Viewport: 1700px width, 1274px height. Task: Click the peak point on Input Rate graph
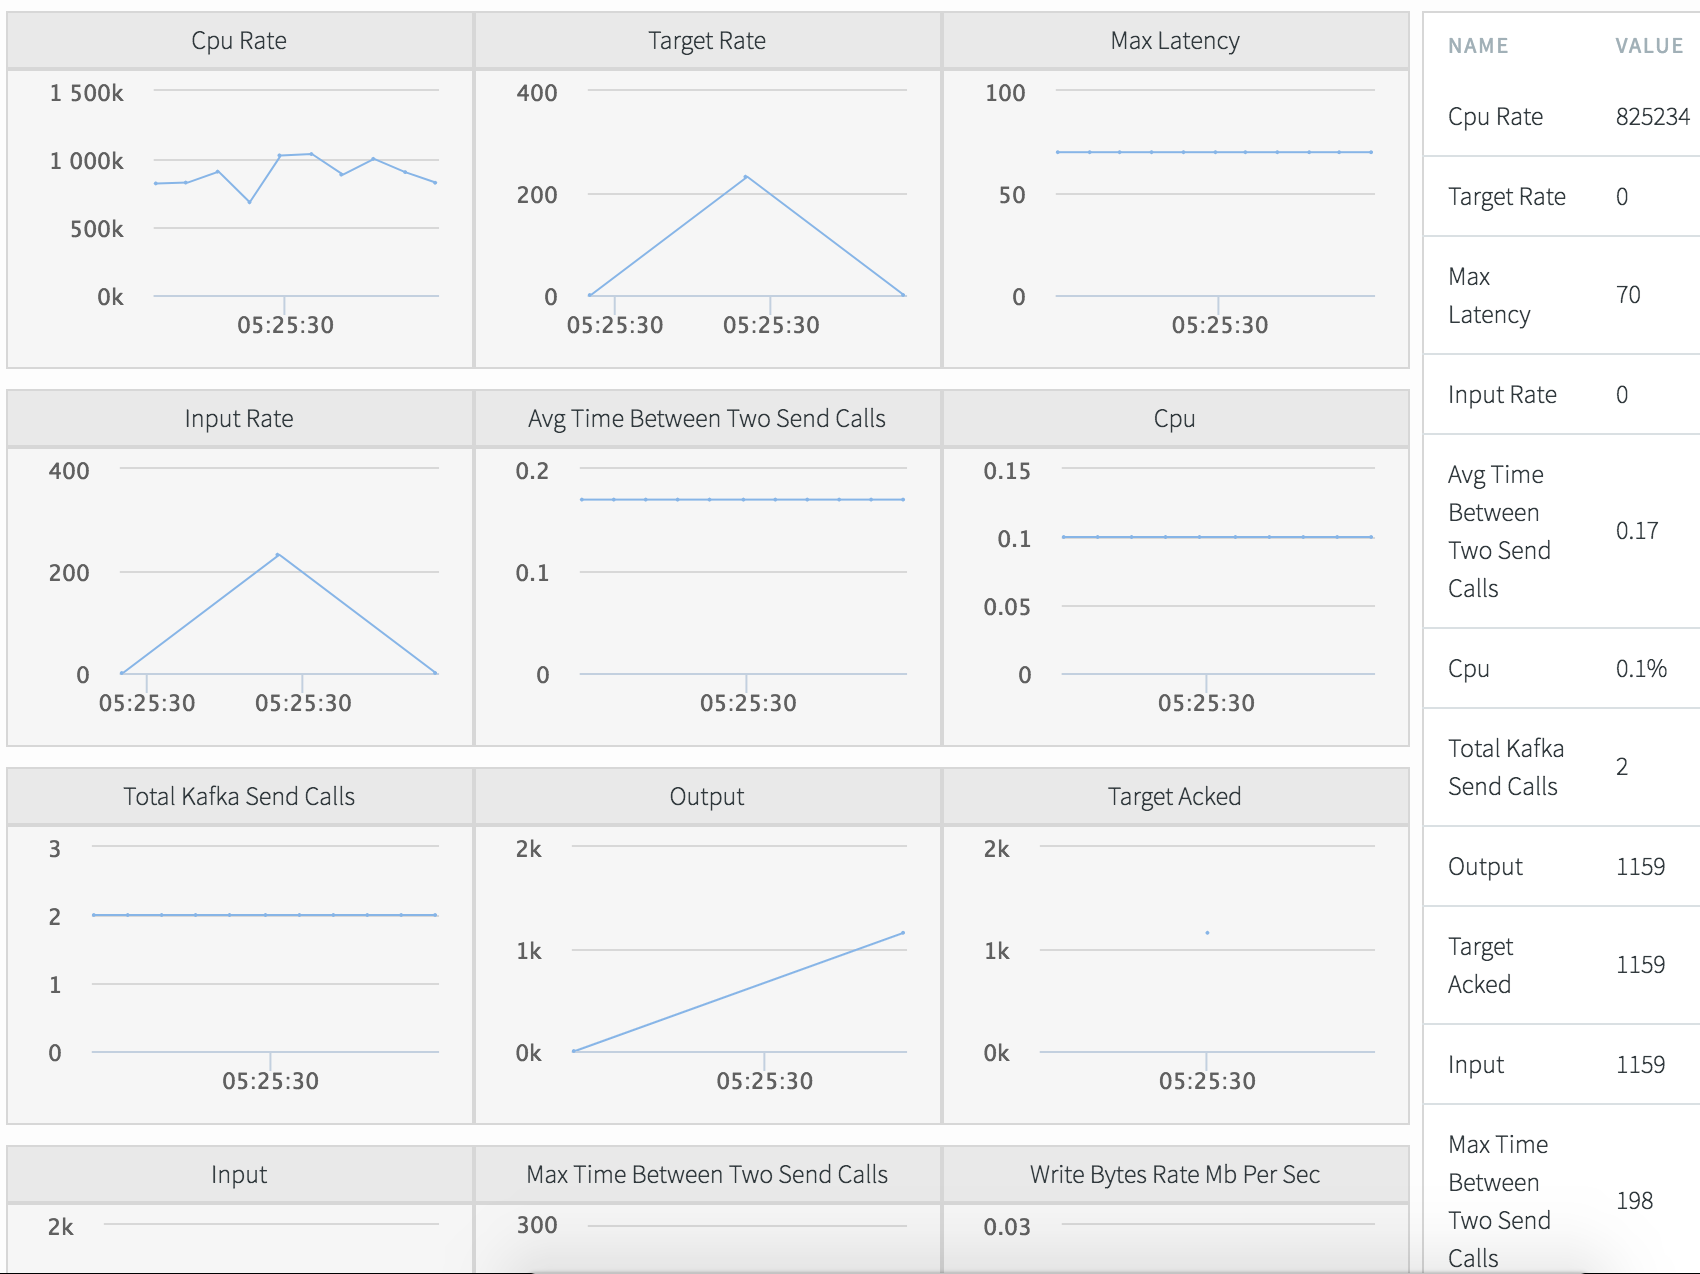278,554
